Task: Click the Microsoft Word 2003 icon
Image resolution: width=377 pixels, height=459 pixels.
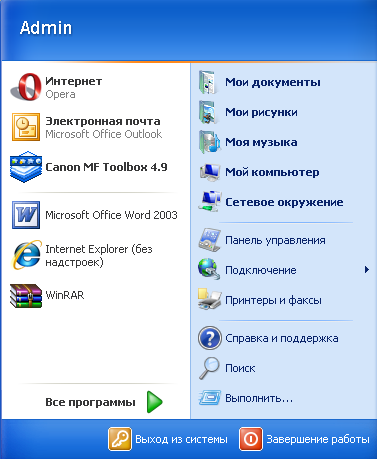Action: [x=26, y=215]
